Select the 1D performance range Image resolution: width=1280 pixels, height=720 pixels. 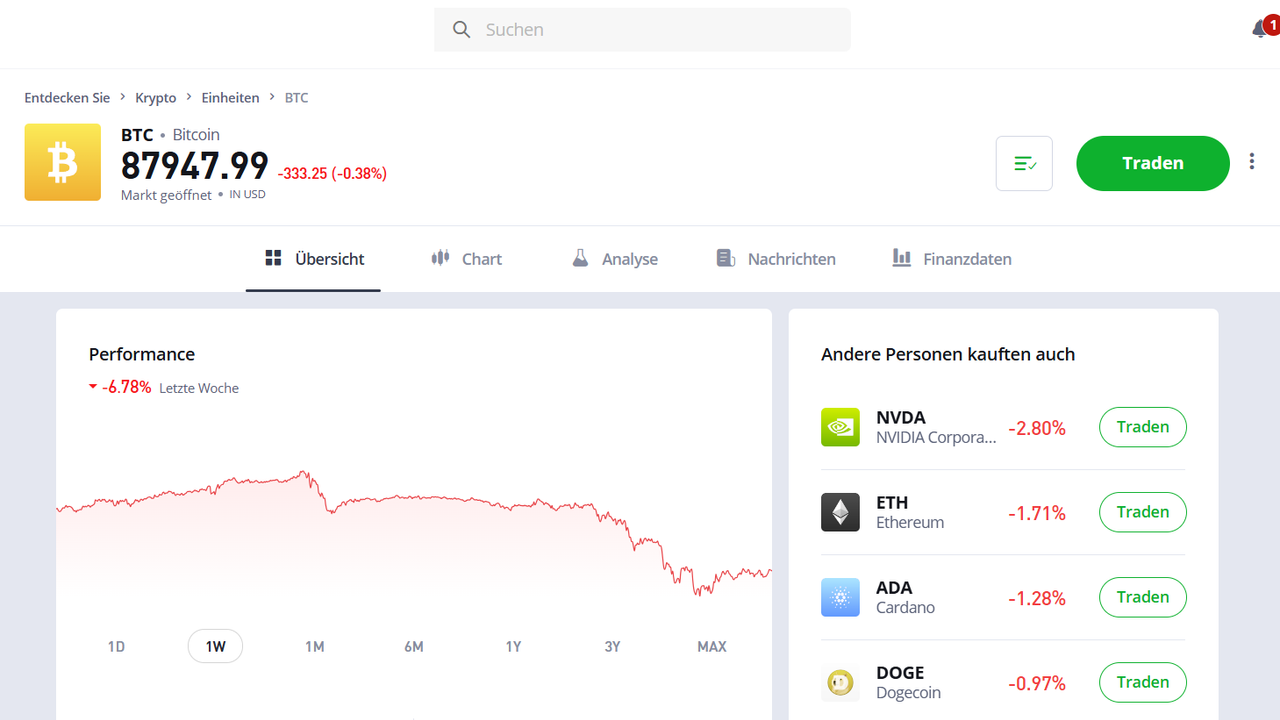pos(116,647)
